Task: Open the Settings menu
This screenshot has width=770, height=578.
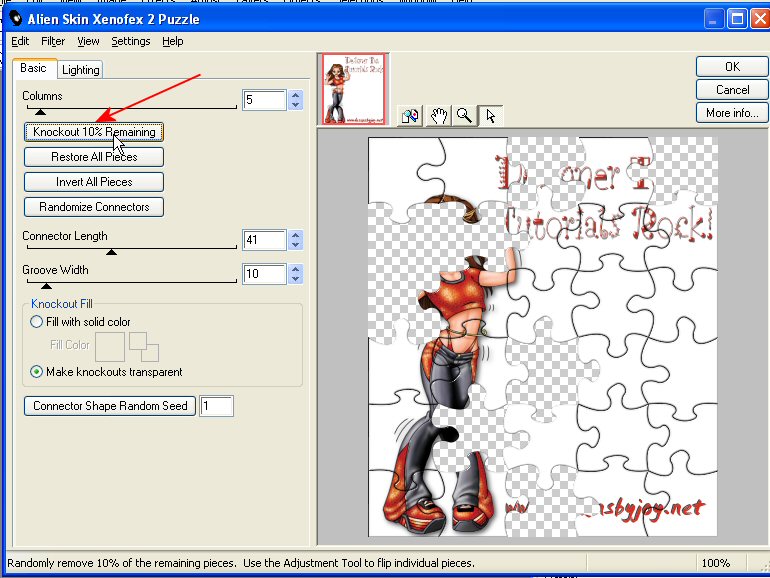Action: coord(131,41)
